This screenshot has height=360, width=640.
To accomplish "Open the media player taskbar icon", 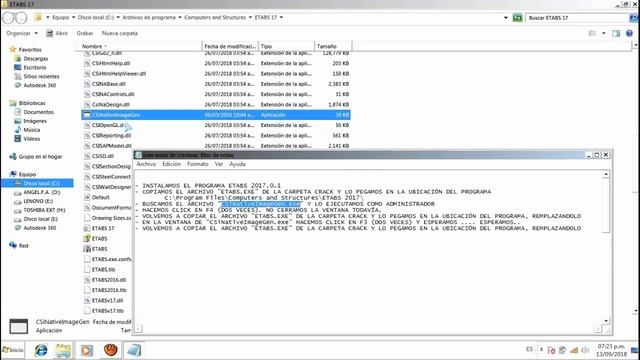I will [87, 350].
